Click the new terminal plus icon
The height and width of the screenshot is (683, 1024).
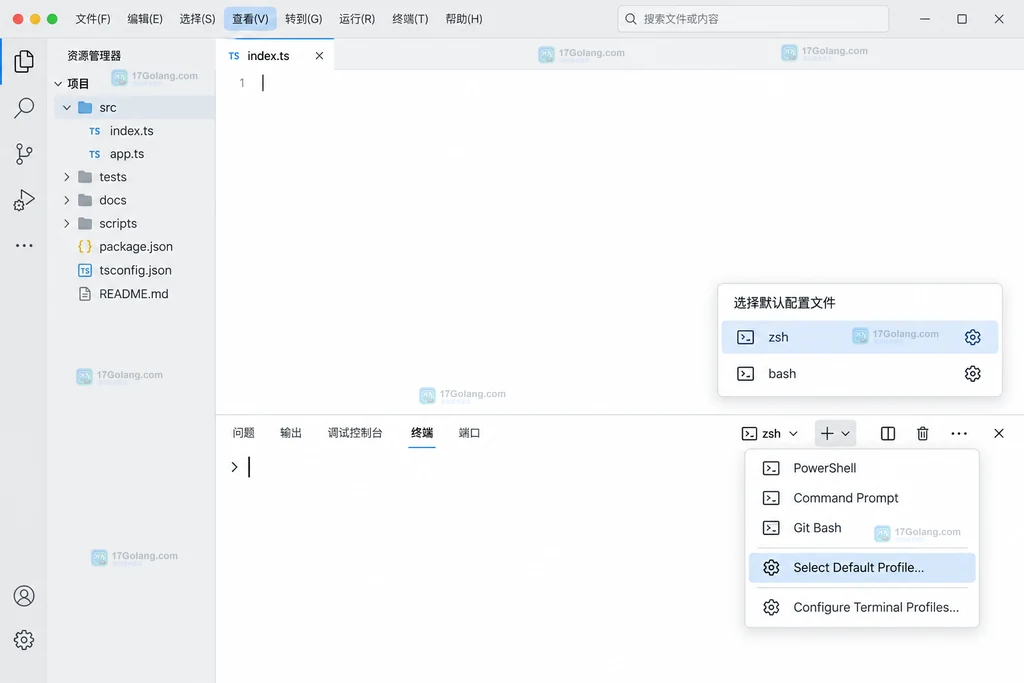tap(827, 434)
